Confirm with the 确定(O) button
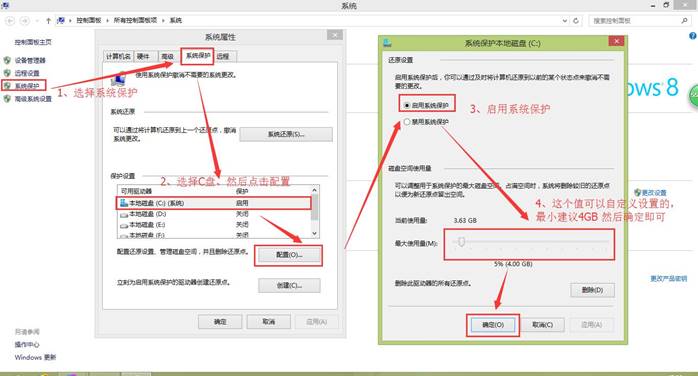This screenshot has height=376, width=698. [x=493, y=325]
